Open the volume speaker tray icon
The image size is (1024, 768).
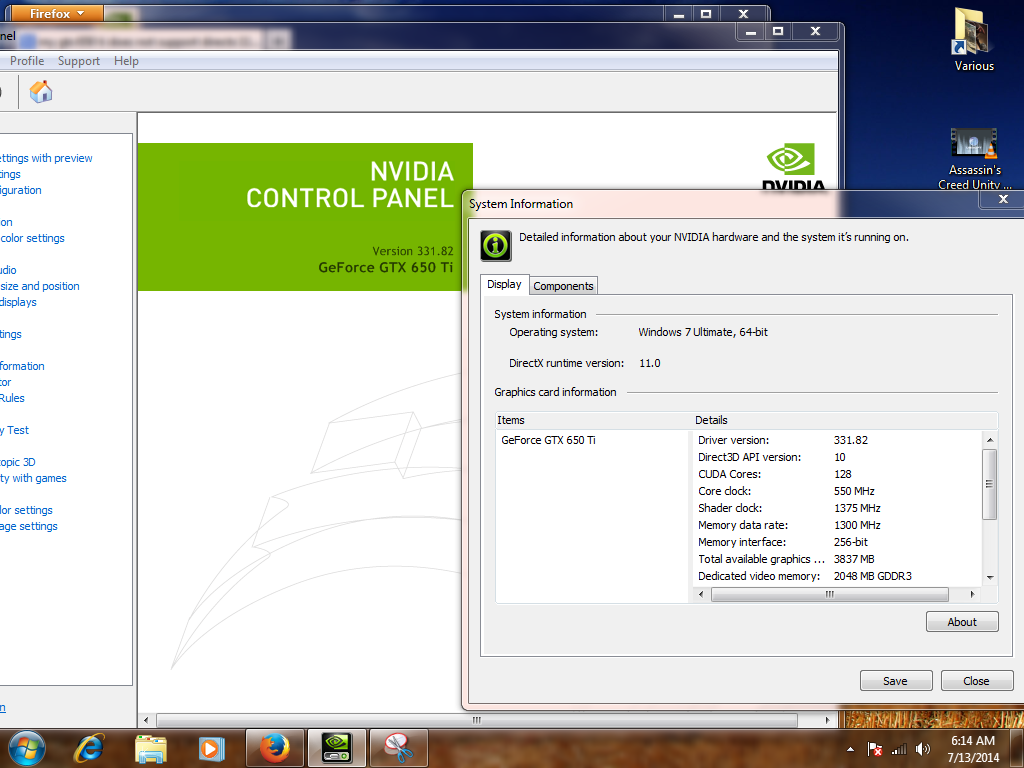click(x=923, y=749)
